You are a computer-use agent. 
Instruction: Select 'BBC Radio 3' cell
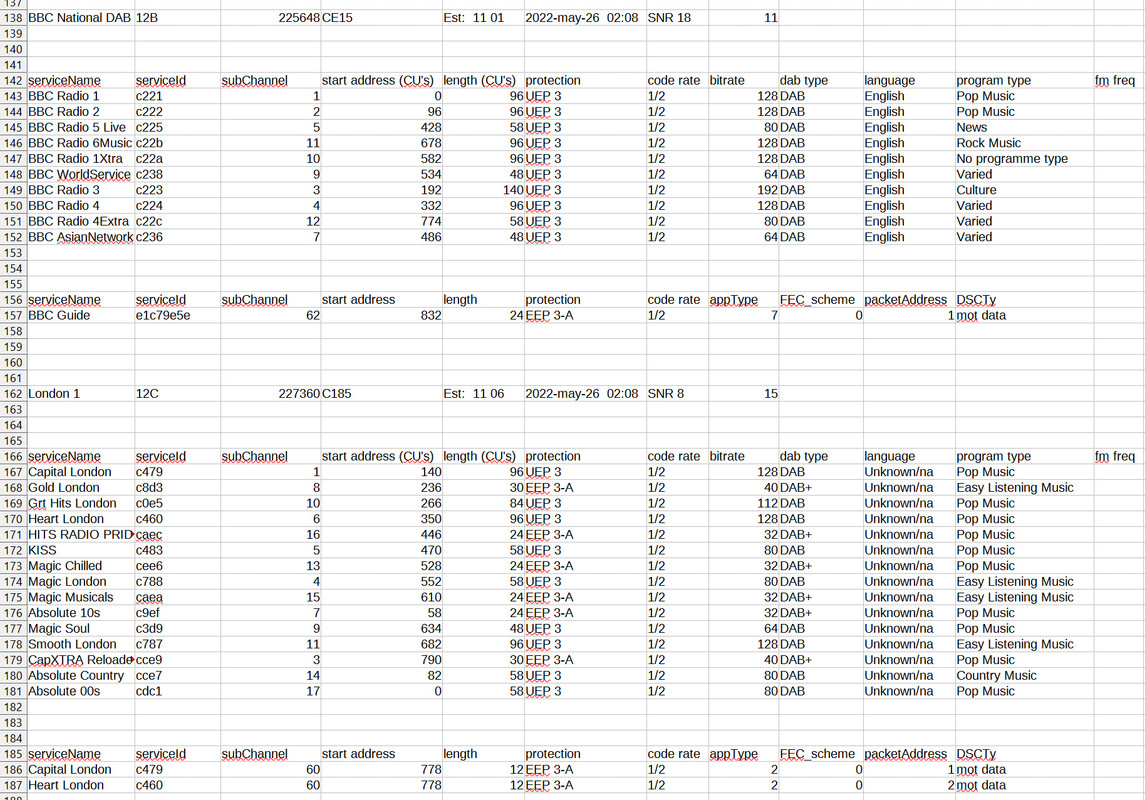point(80,191)
